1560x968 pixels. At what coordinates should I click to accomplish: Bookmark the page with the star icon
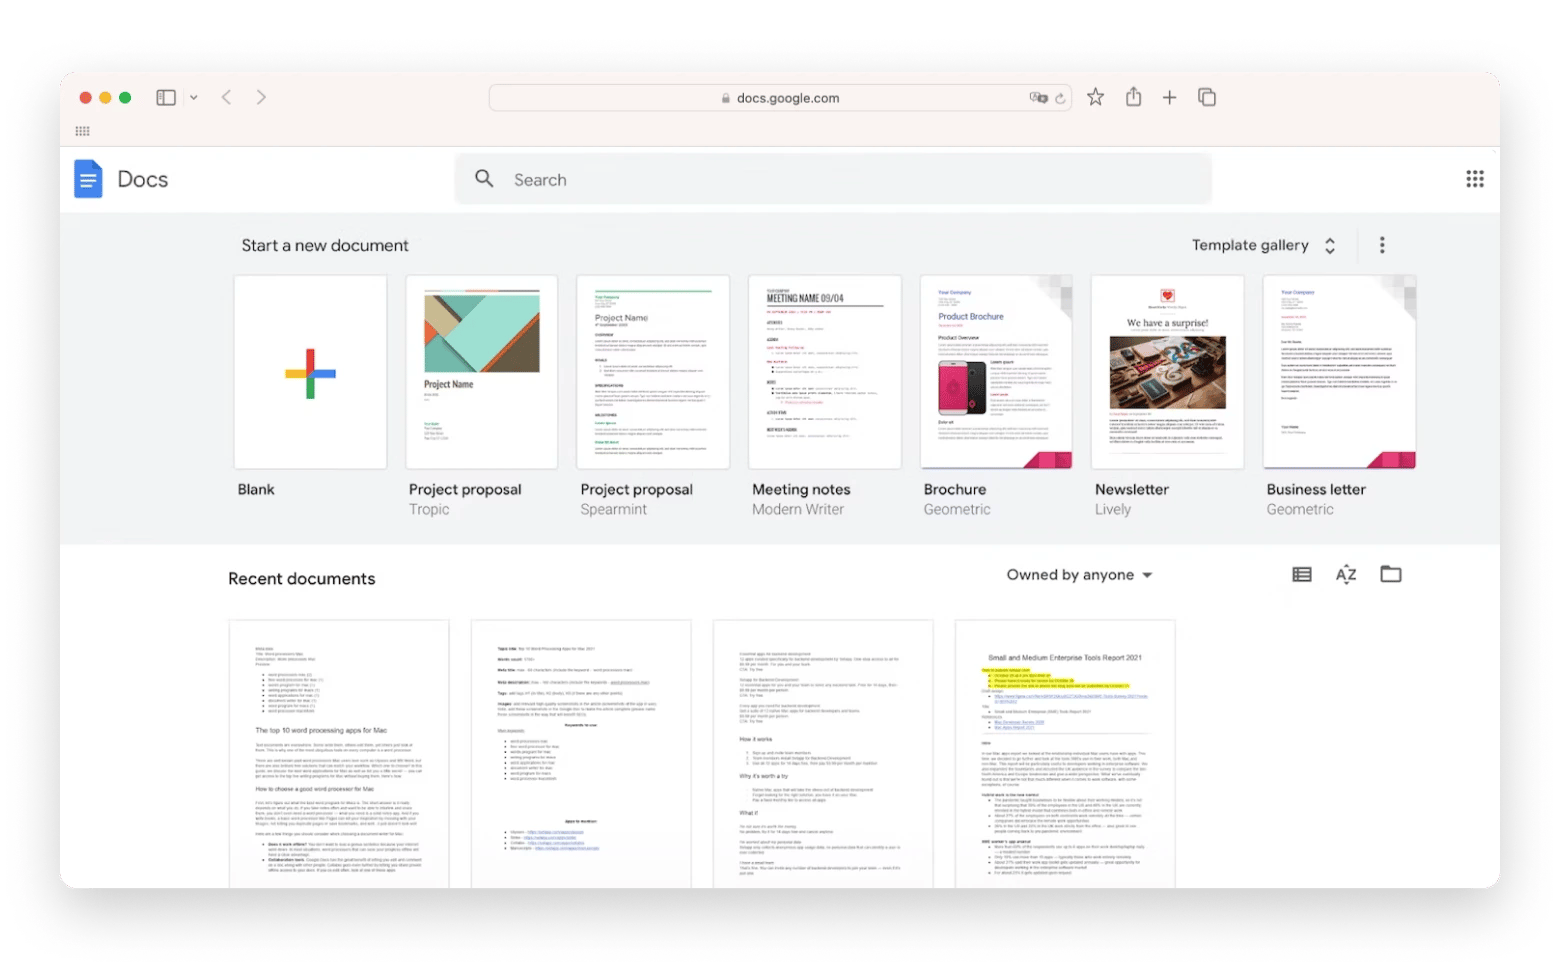1095,97
